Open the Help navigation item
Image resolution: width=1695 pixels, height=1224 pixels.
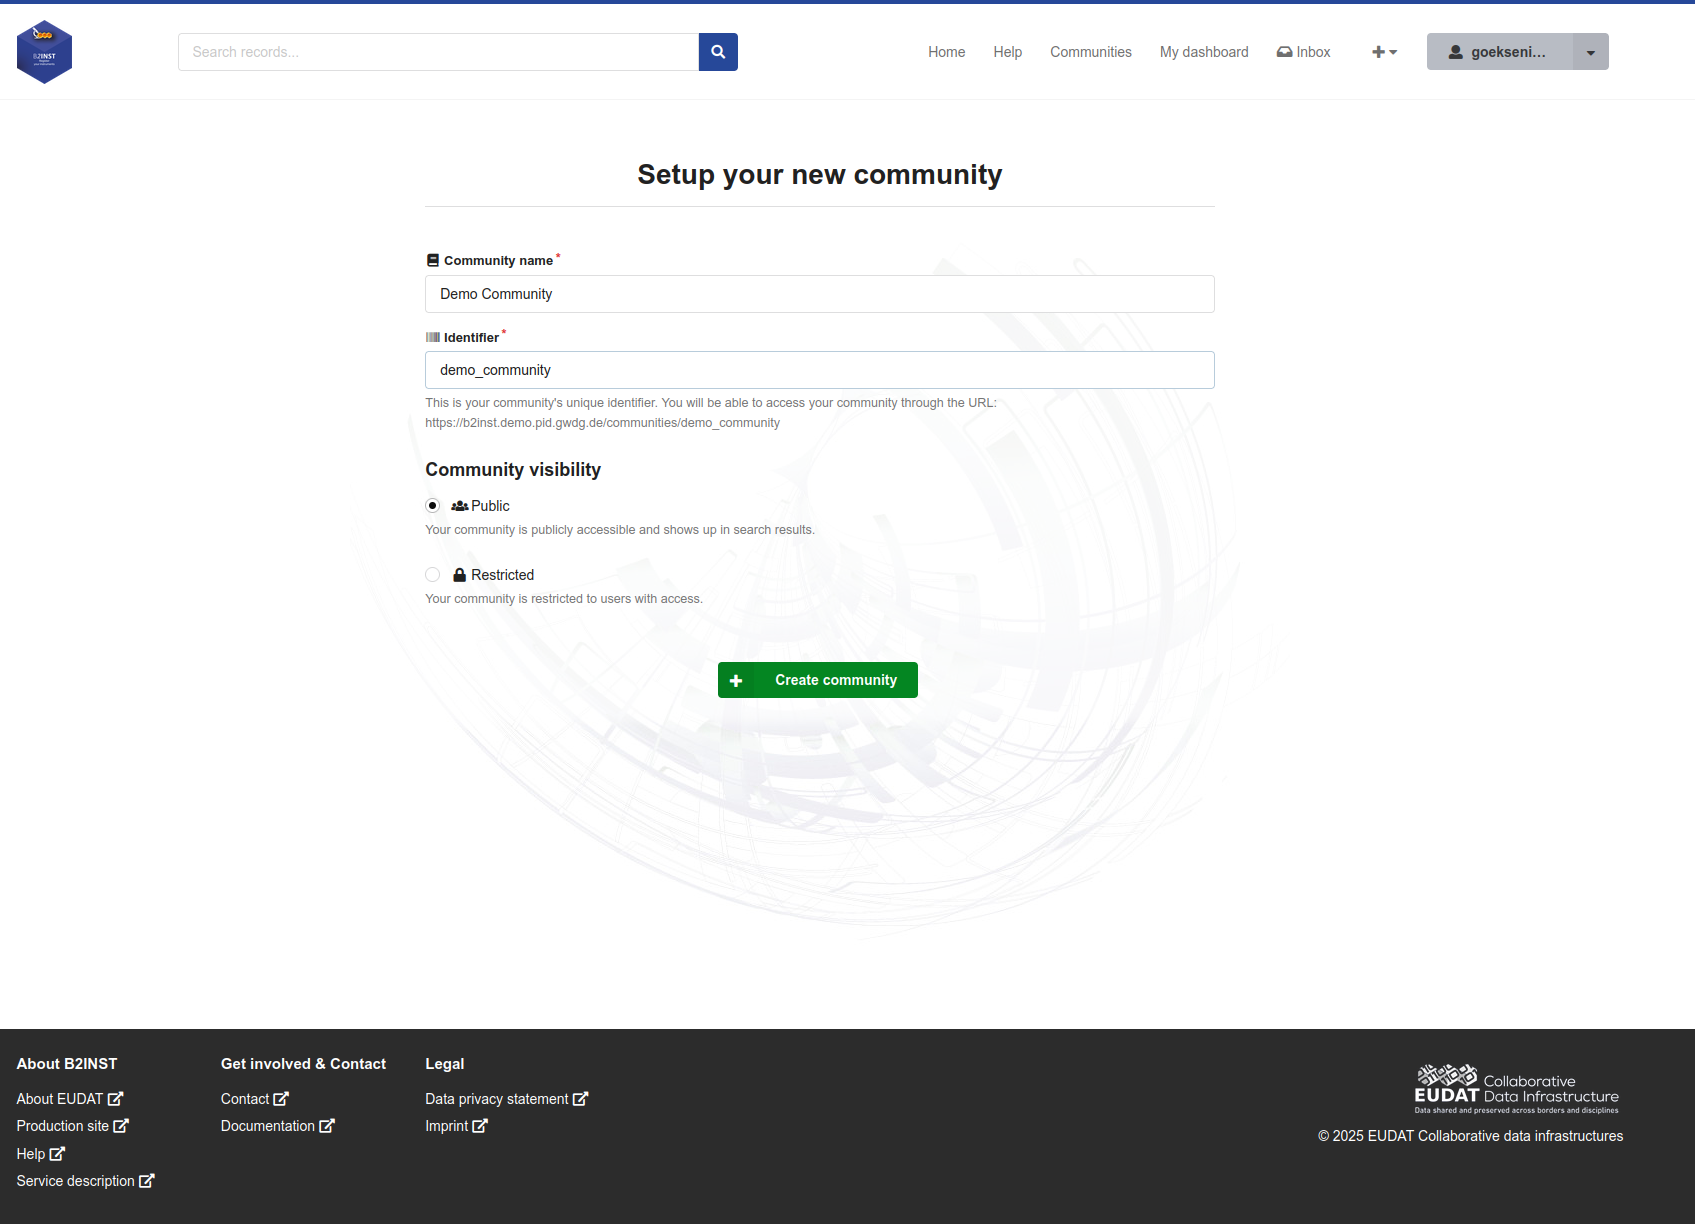[x=1007, y=52]
